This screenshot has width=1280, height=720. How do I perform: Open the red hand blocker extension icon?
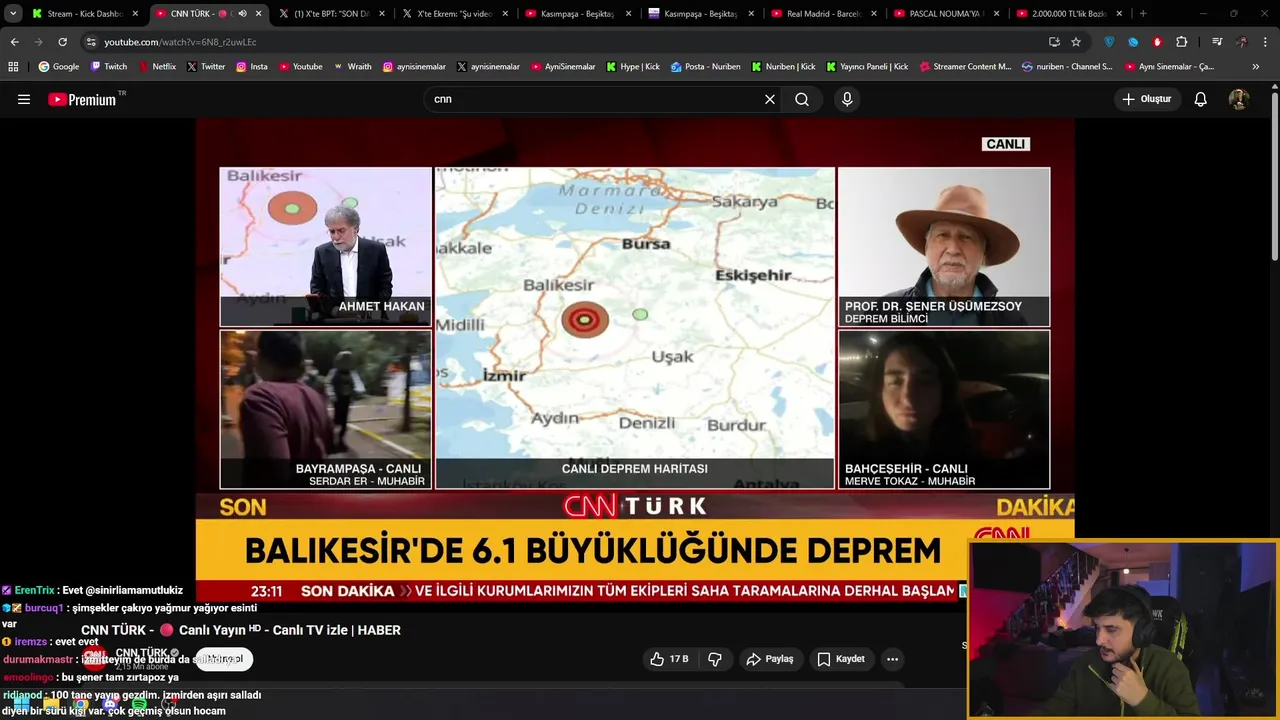[1157, 42]
